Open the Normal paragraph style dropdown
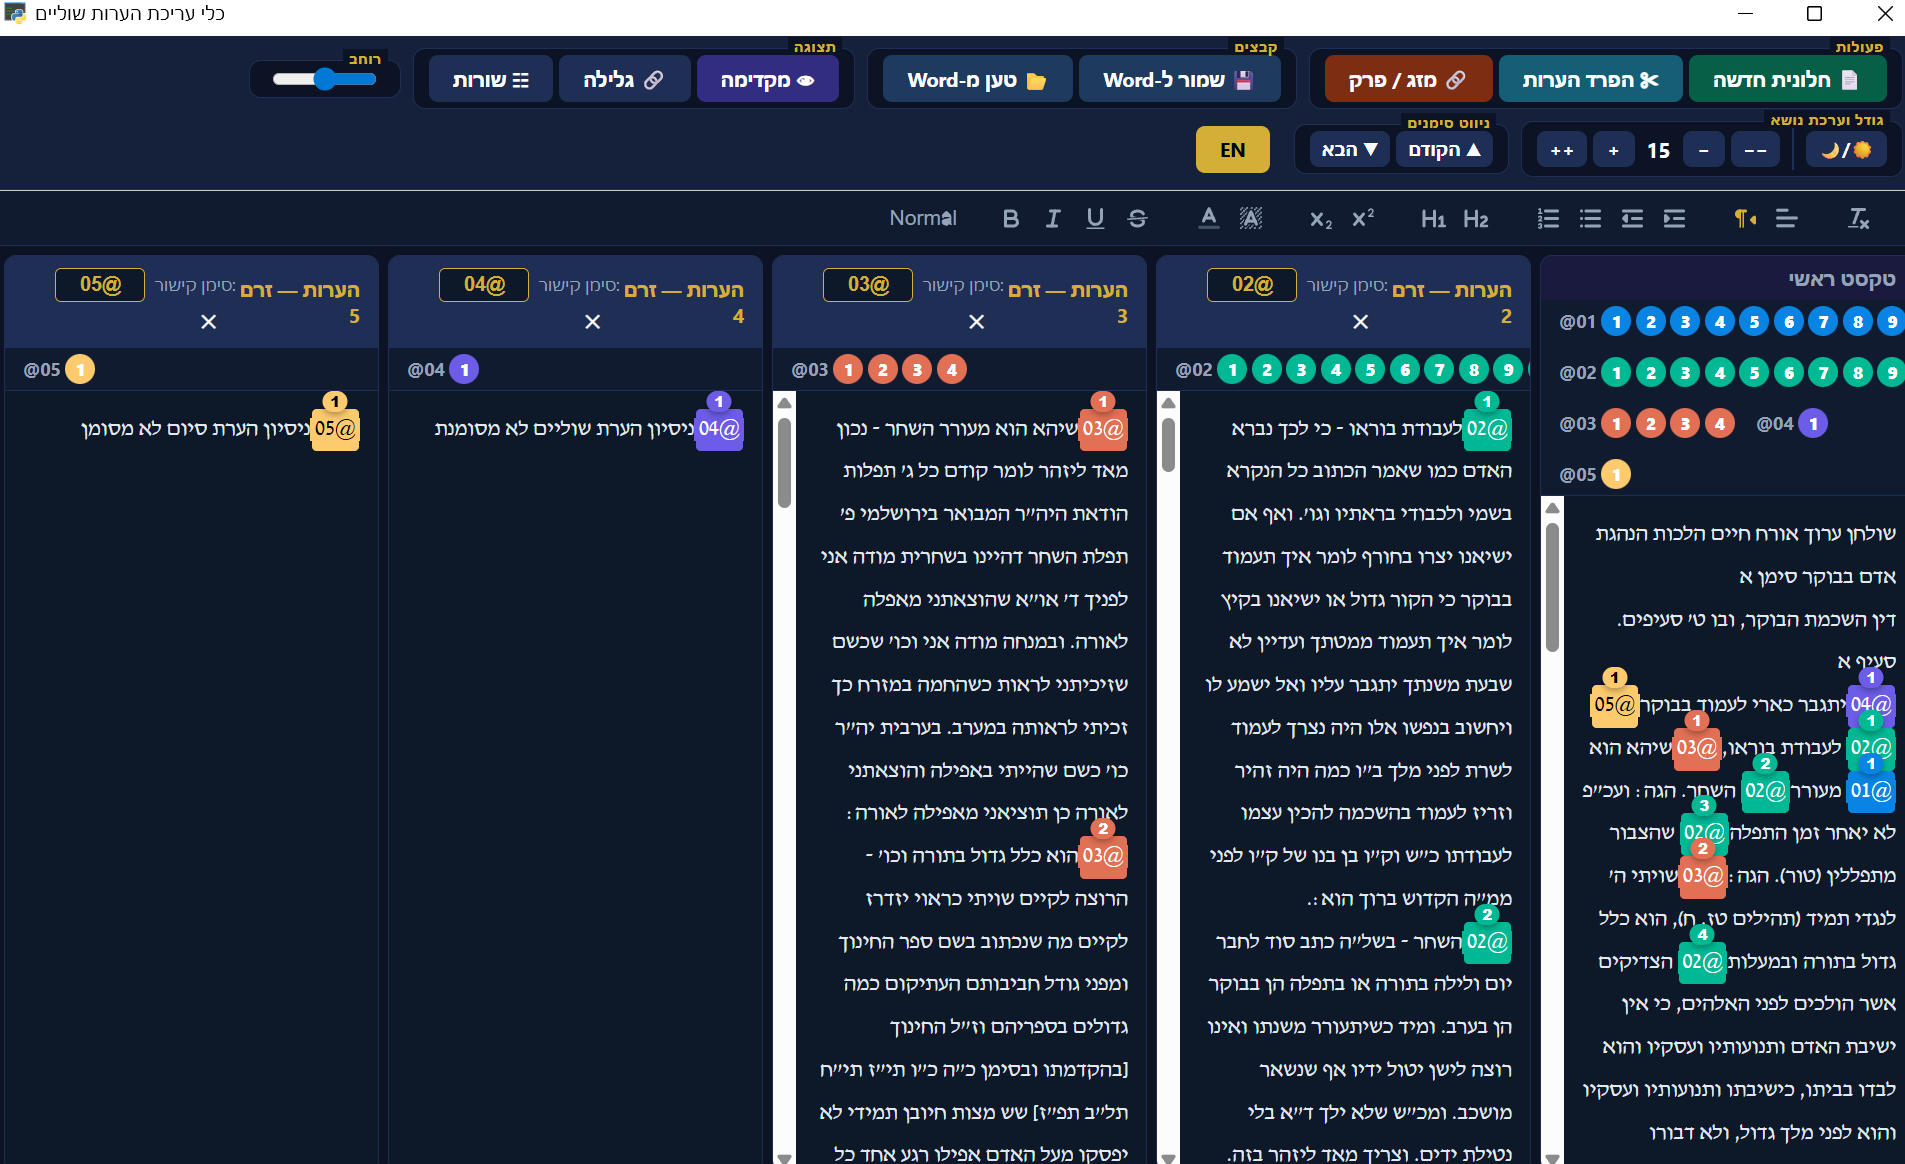The width and height of the screenshot is (1905, 1164). pyautogui.click(x=922, y=218)
